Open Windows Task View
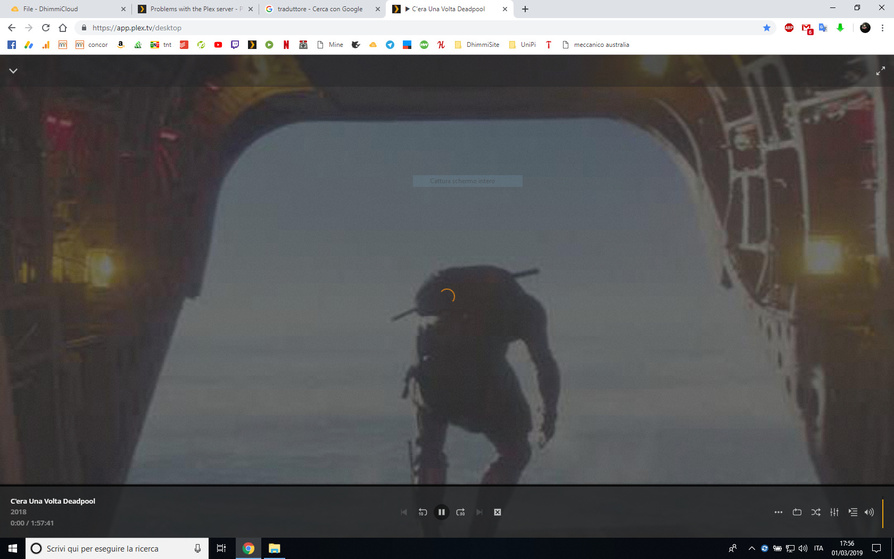 tap(221, 548)
